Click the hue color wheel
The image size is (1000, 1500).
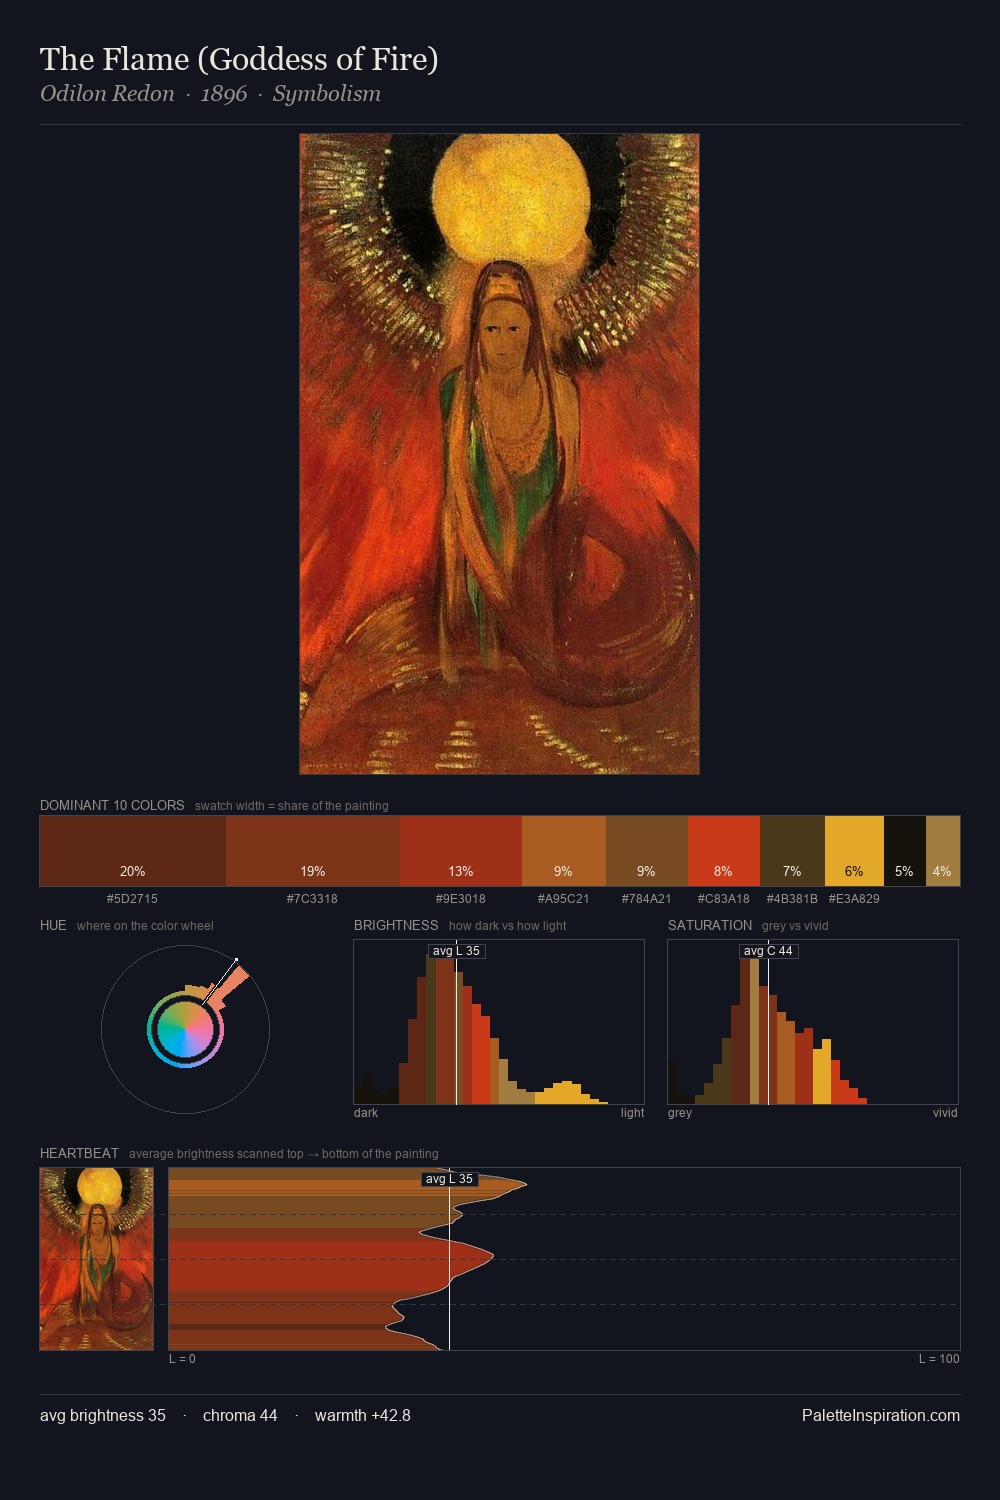click(x=185, y=1029)
